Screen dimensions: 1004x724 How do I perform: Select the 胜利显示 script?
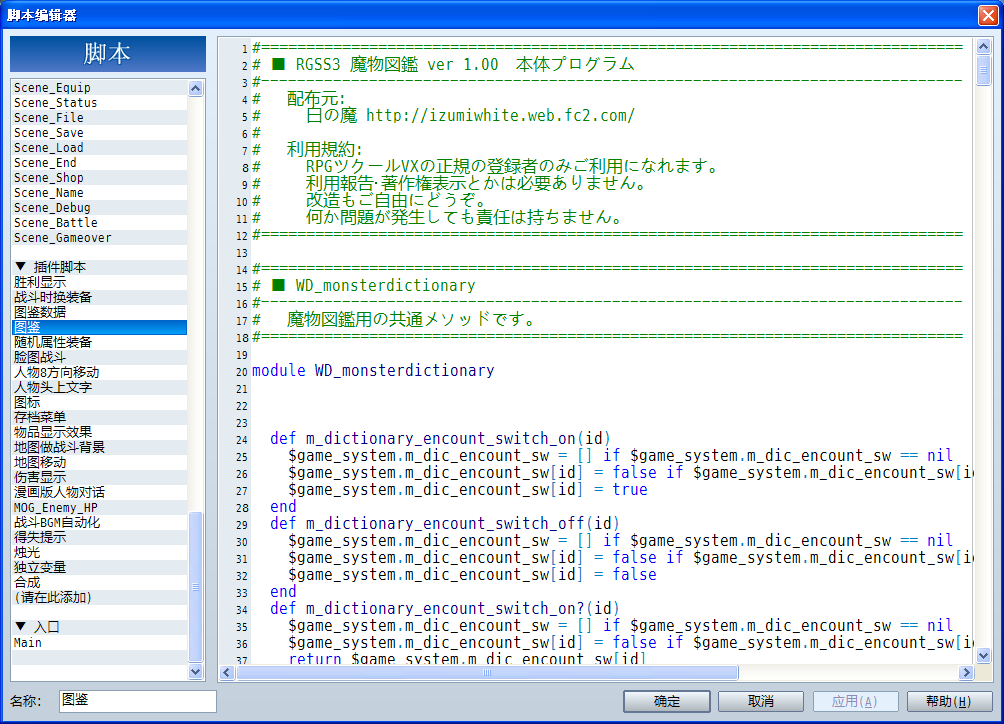point(99,282)
